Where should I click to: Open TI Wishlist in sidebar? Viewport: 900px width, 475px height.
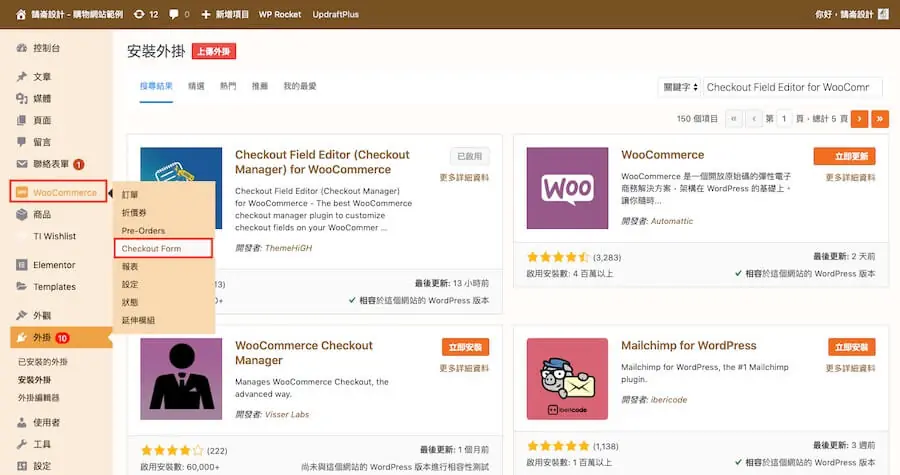[55, 236]
